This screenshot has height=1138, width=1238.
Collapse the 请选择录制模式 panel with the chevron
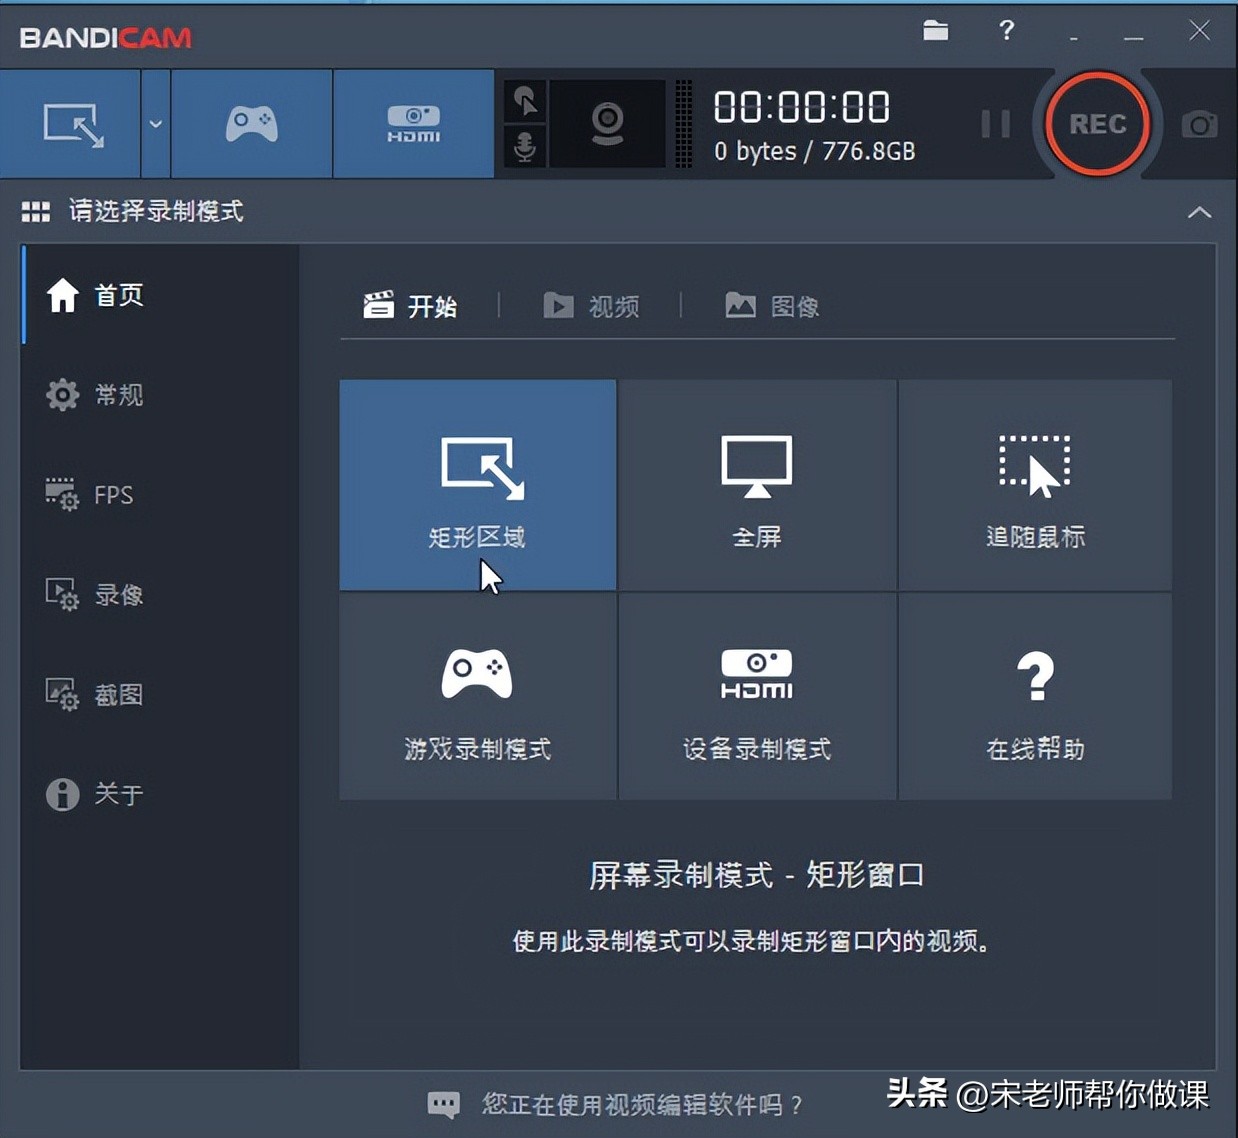[x=1199, y=212]
